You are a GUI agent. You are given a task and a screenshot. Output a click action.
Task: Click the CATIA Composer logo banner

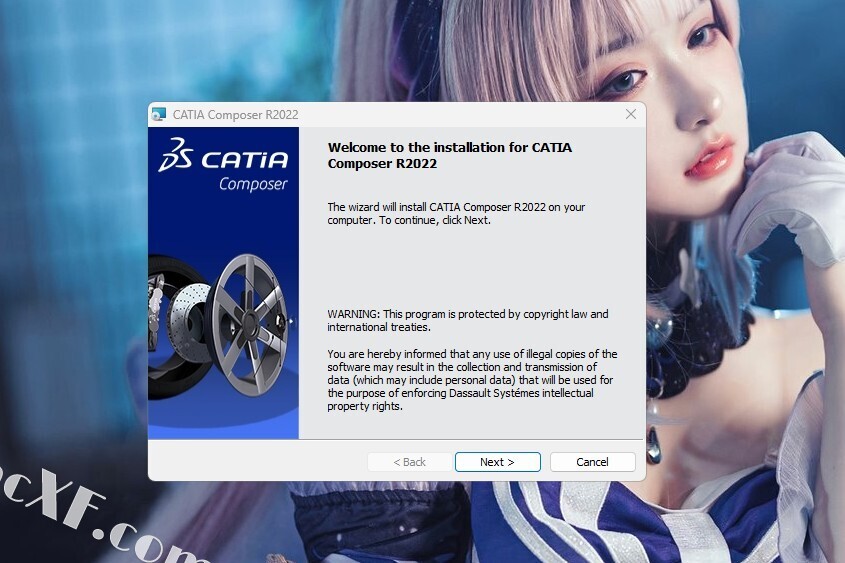(x=224, y=165)
